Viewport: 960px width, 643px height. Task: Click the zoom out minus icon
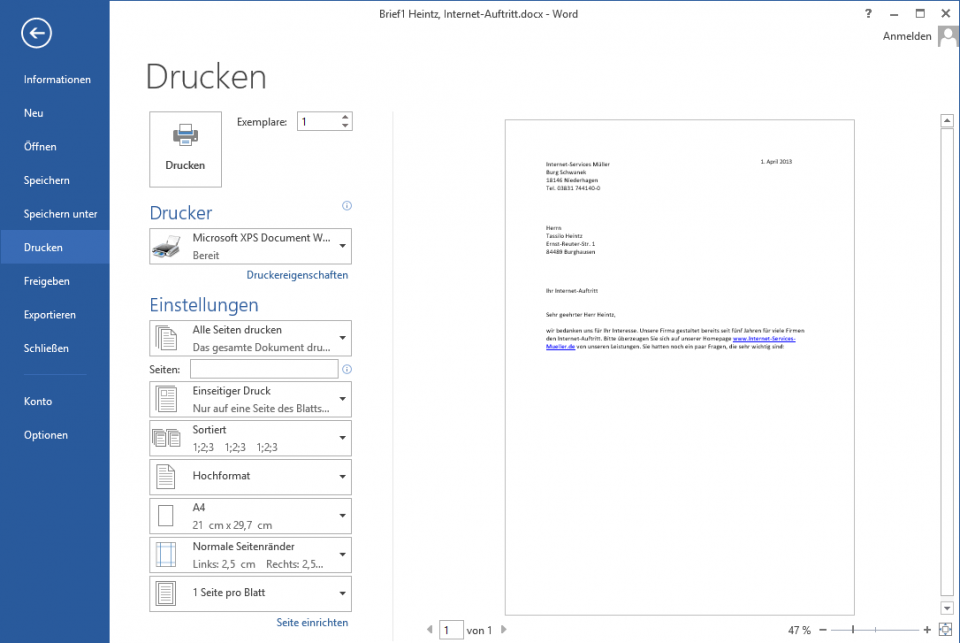click(x=823, y=630)
